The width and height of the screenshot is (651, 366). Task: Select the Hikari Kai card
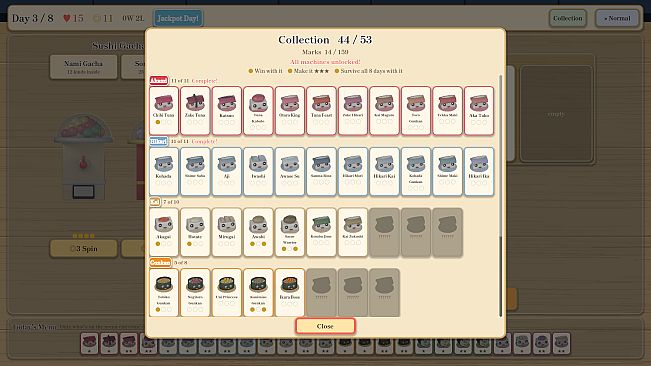(384, 171)
